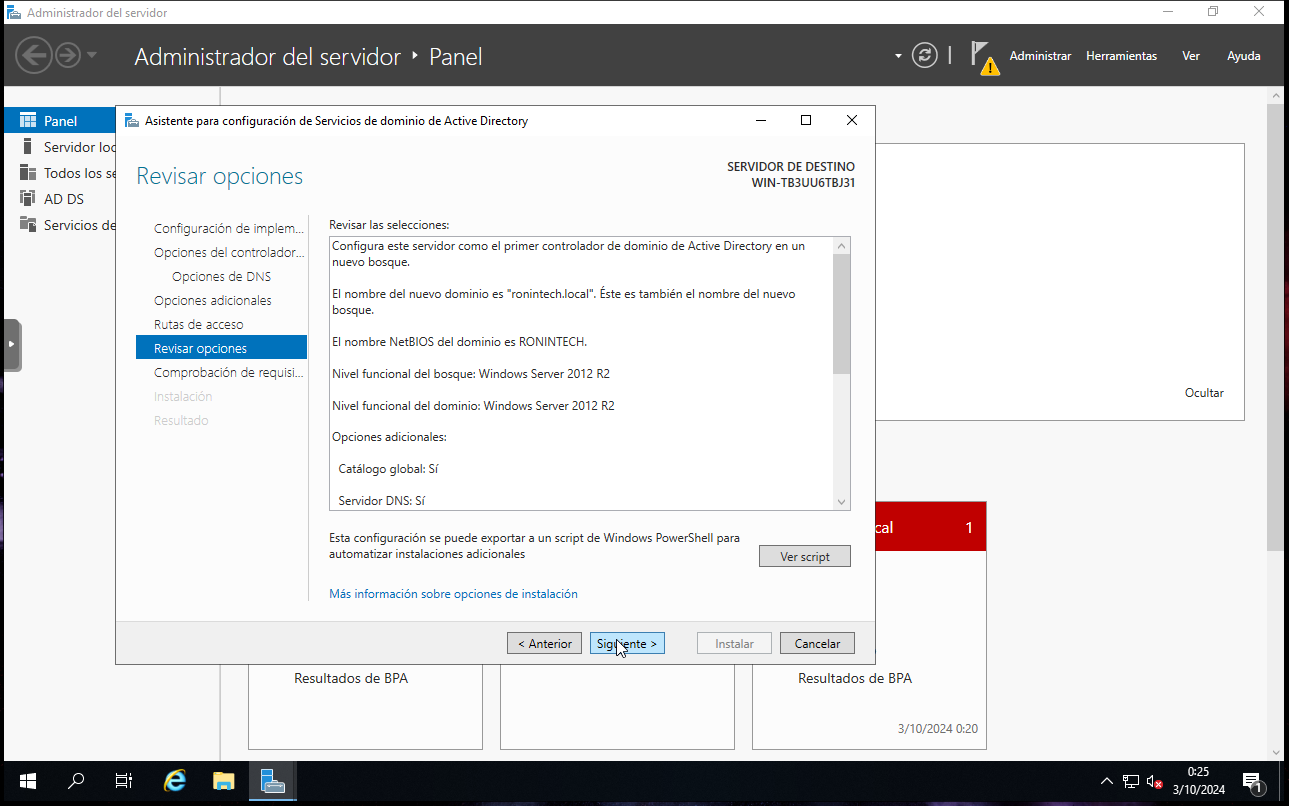
Task: Select the Servicios de… sidebar entry
Action: (66, 225)
